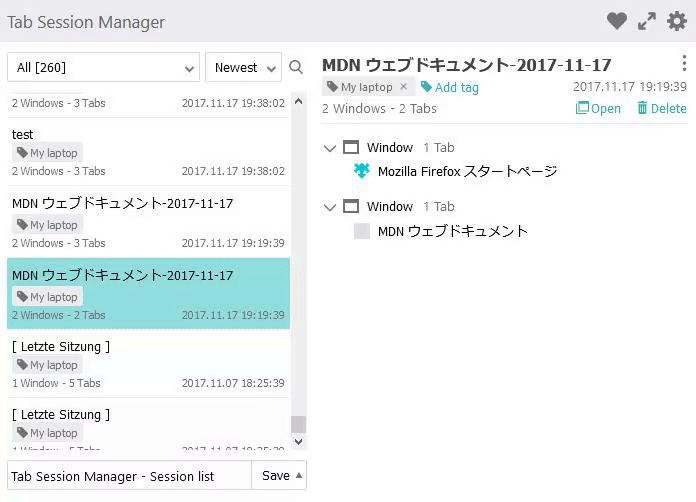This screenshot has height=502, width=696.
Task: Click the scrollbar up arrow of session list
Action: [298, 101]
